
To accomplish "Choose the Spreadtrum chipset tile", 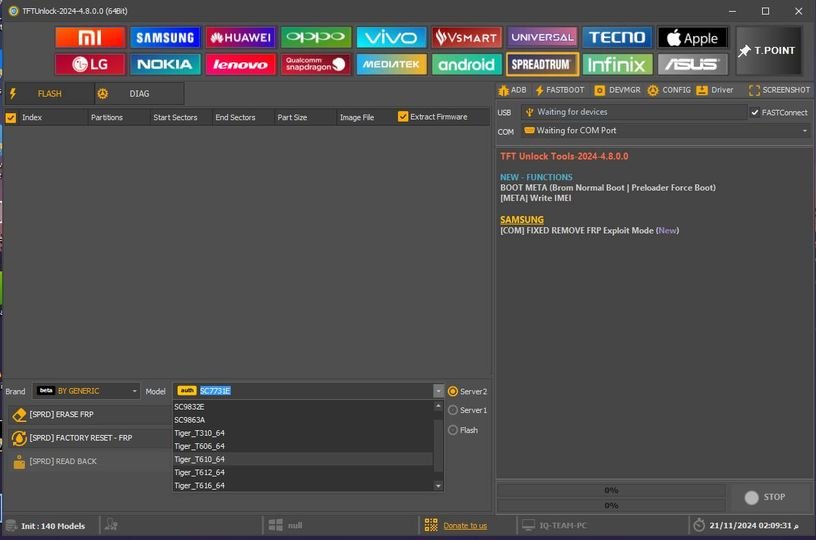I will pyautogui.click(x=542, y=65).
